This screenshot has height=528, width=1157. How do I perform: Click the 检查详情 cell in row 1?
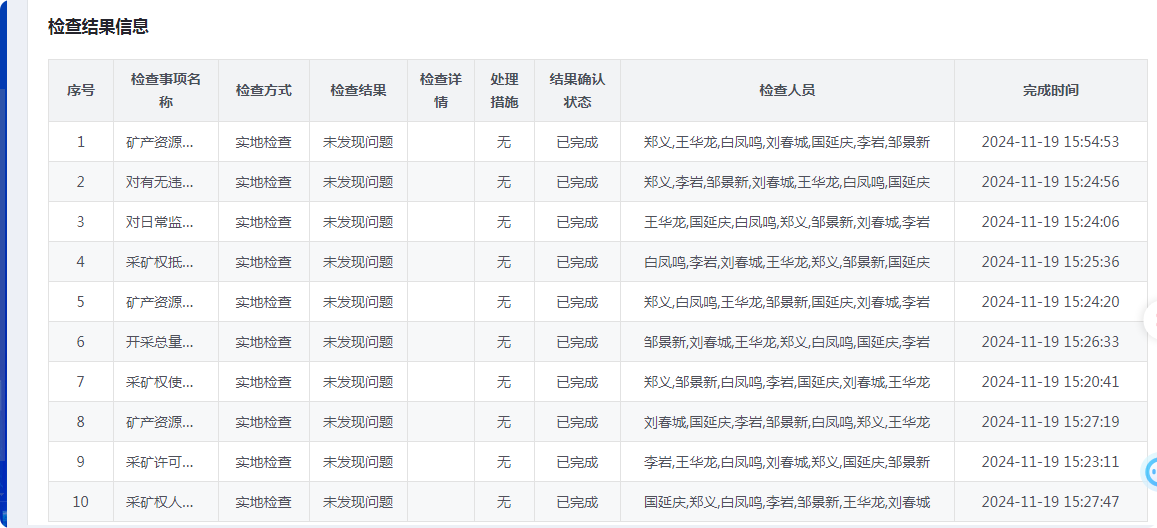[440, 142]
